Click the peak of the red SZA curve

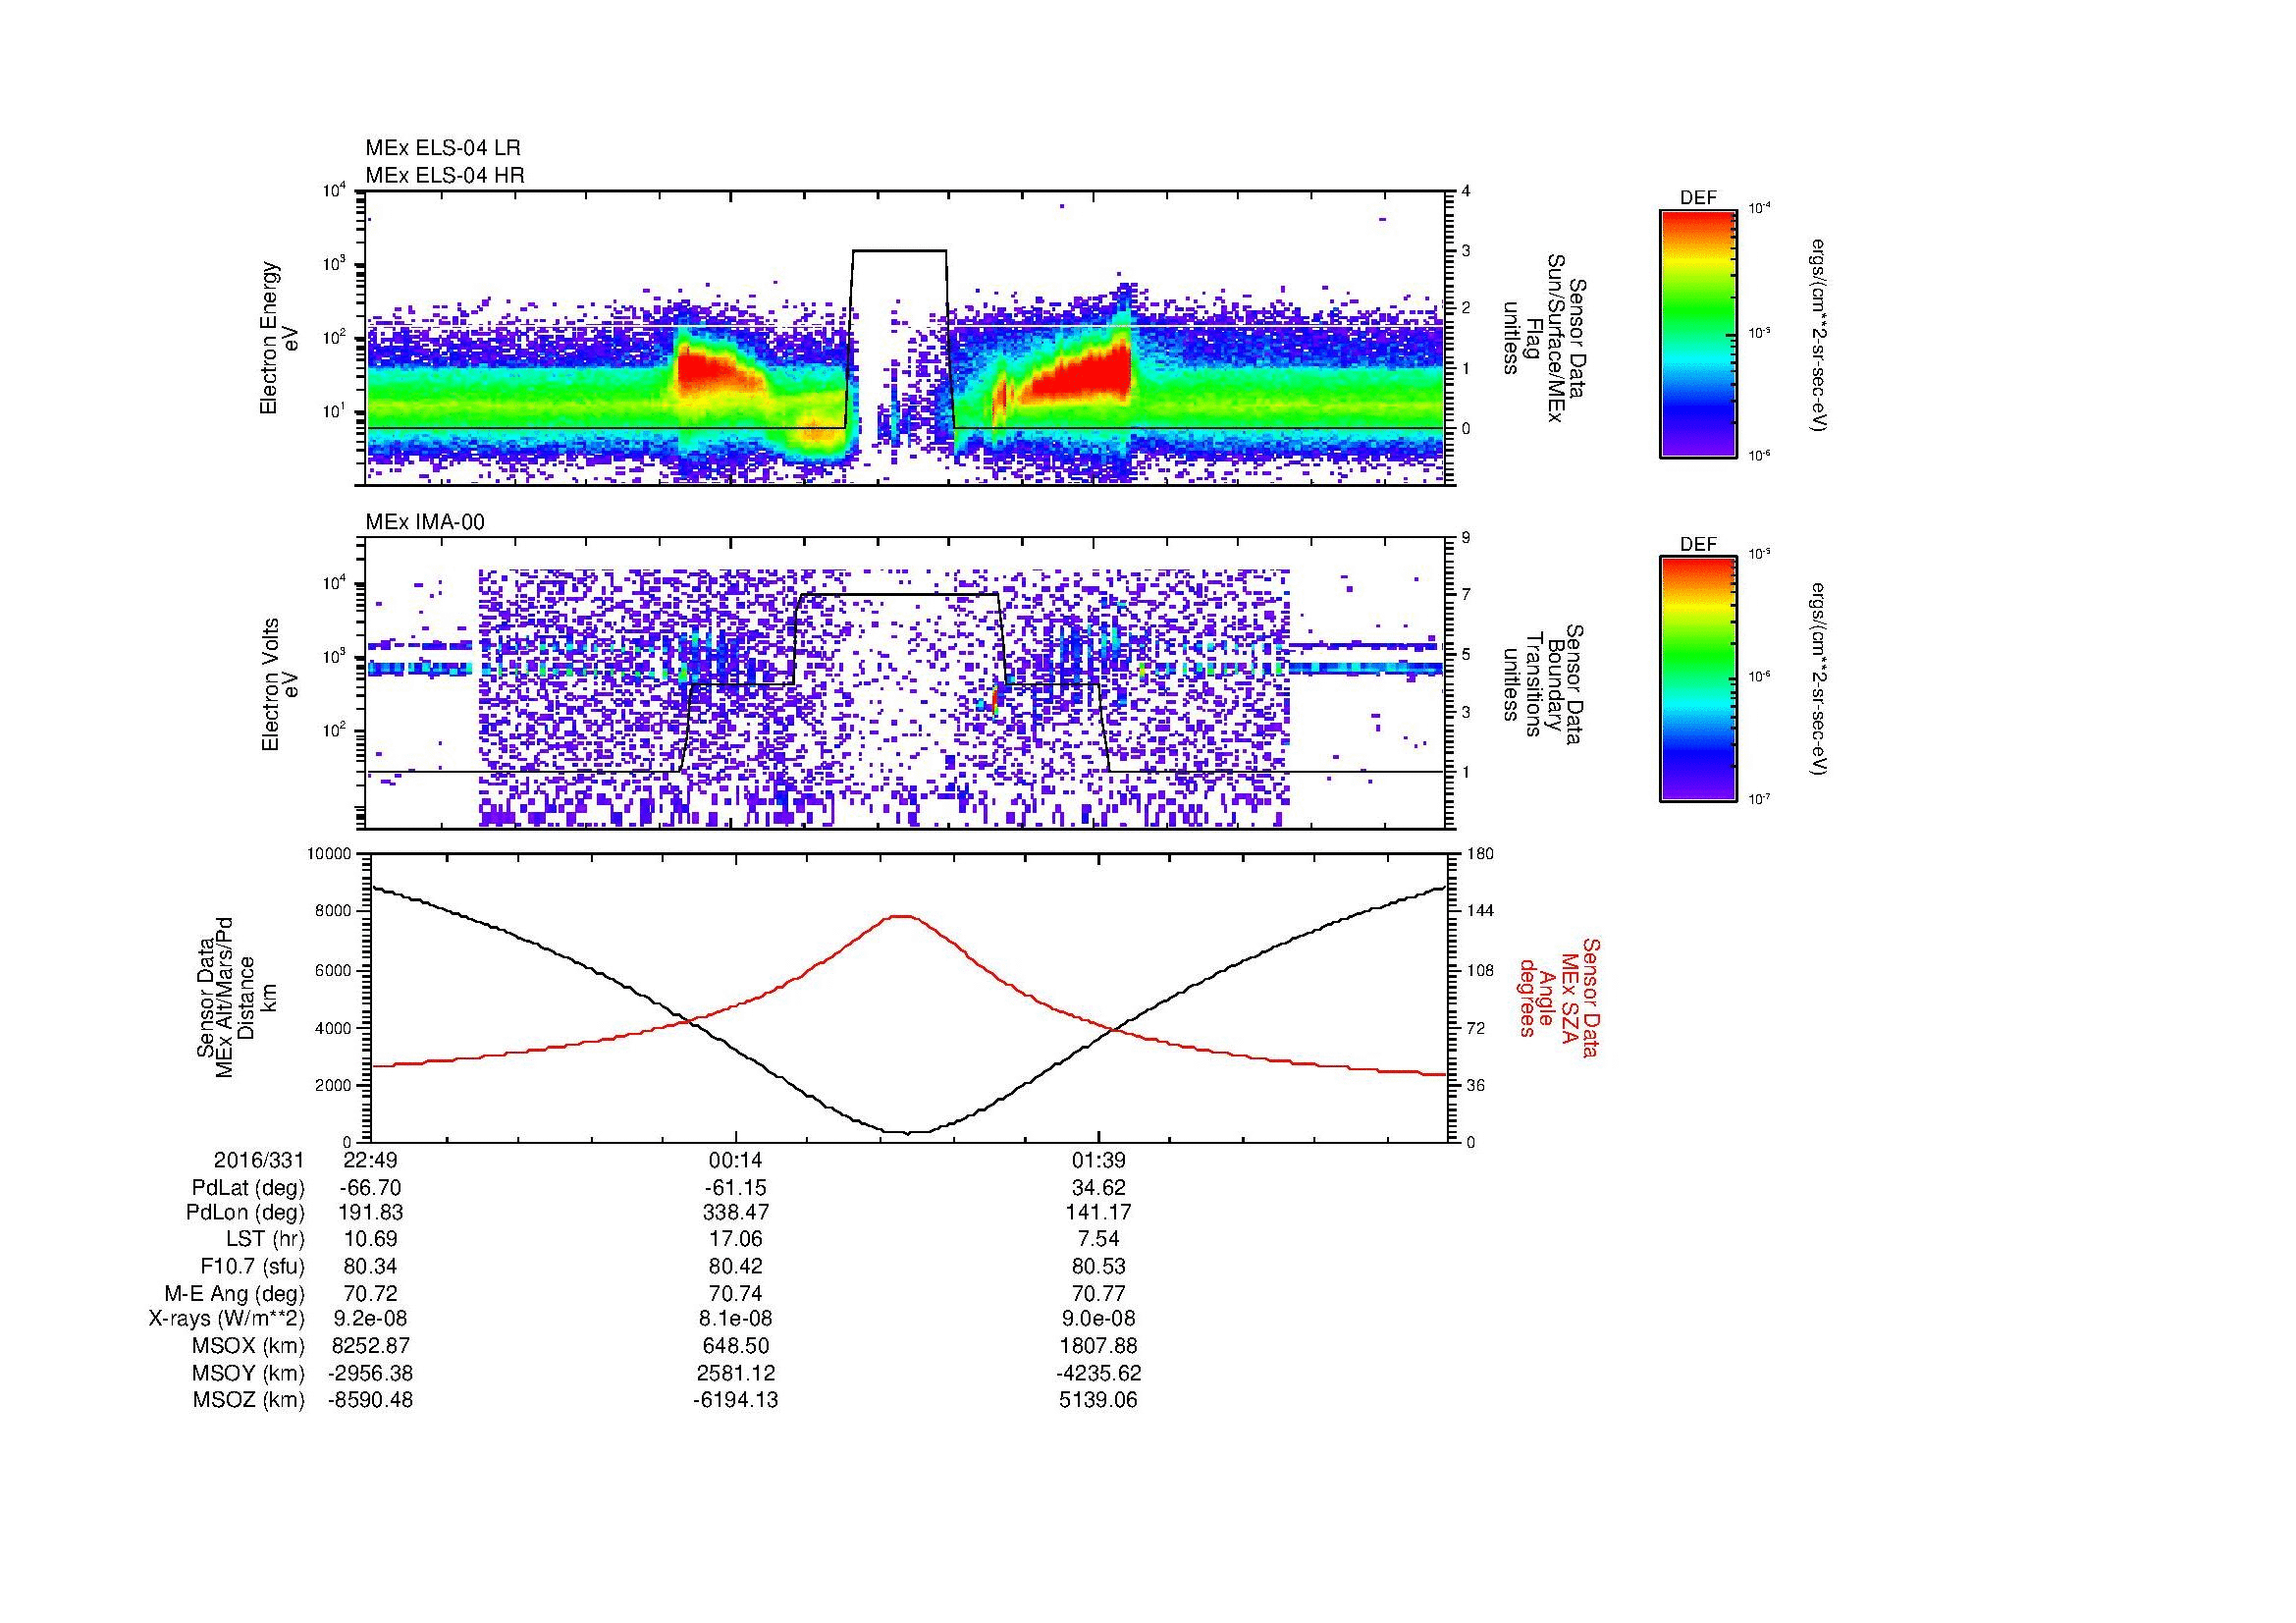click(x=903, y=916)
